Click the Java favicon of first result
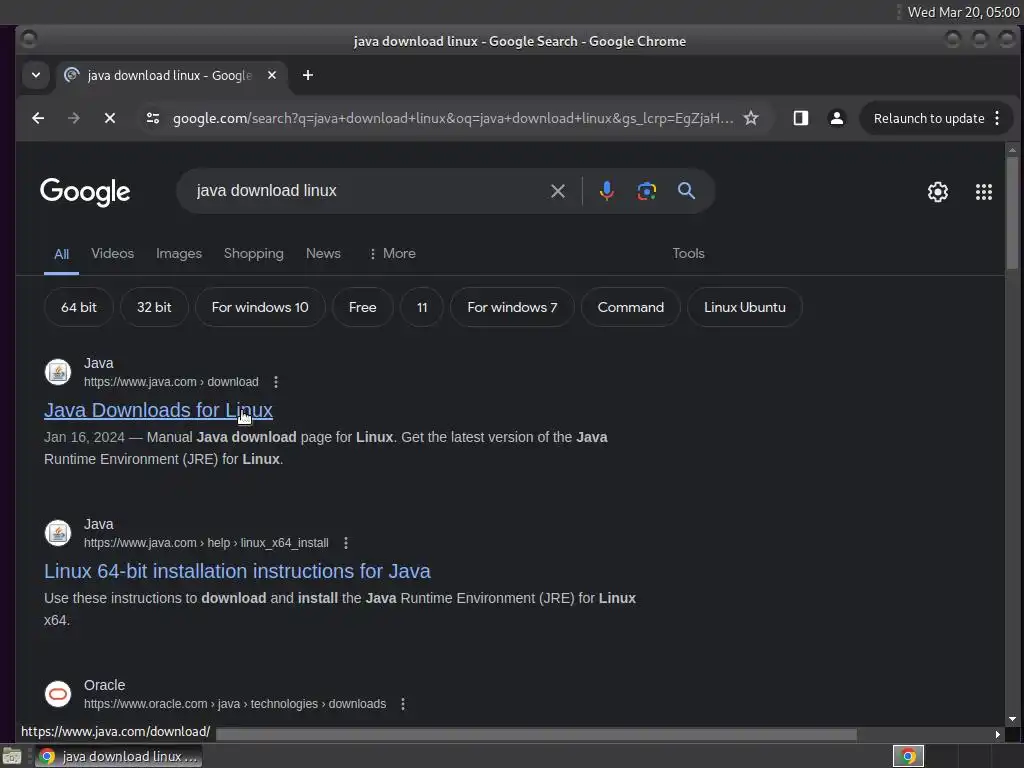 click(57, 372)
